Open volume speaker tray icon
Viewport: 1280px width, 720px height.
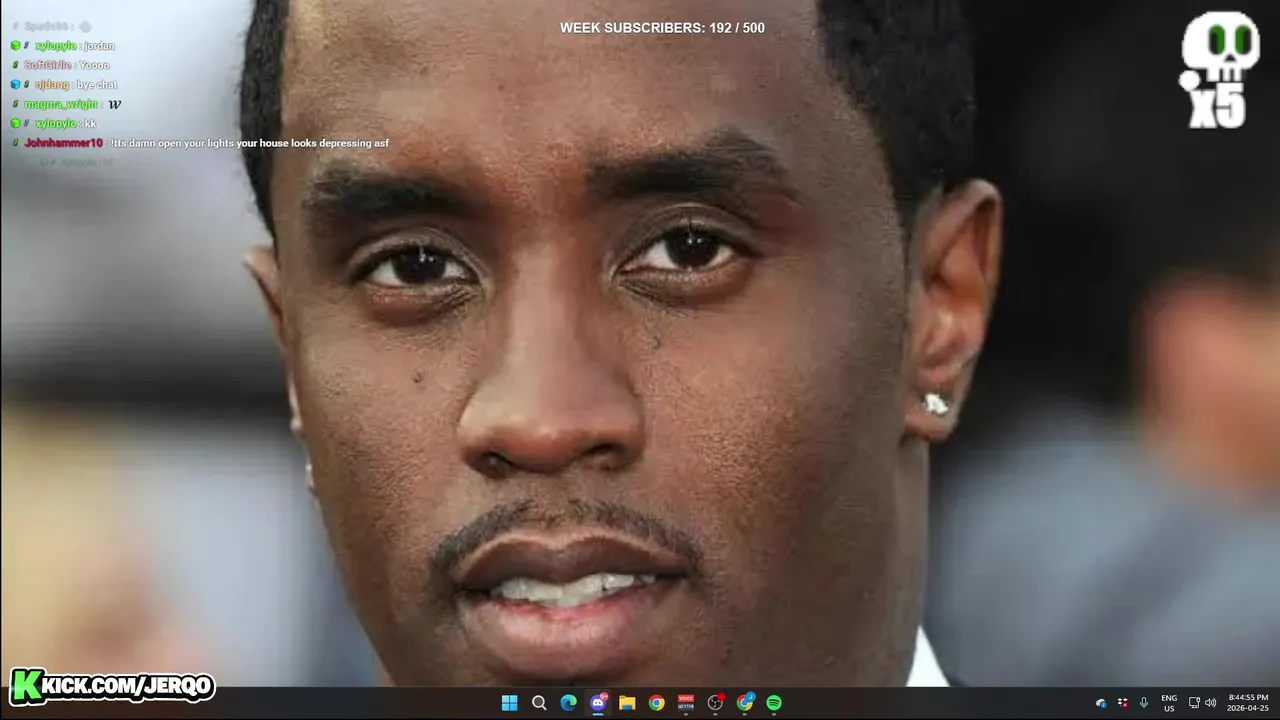(1210, 703)
